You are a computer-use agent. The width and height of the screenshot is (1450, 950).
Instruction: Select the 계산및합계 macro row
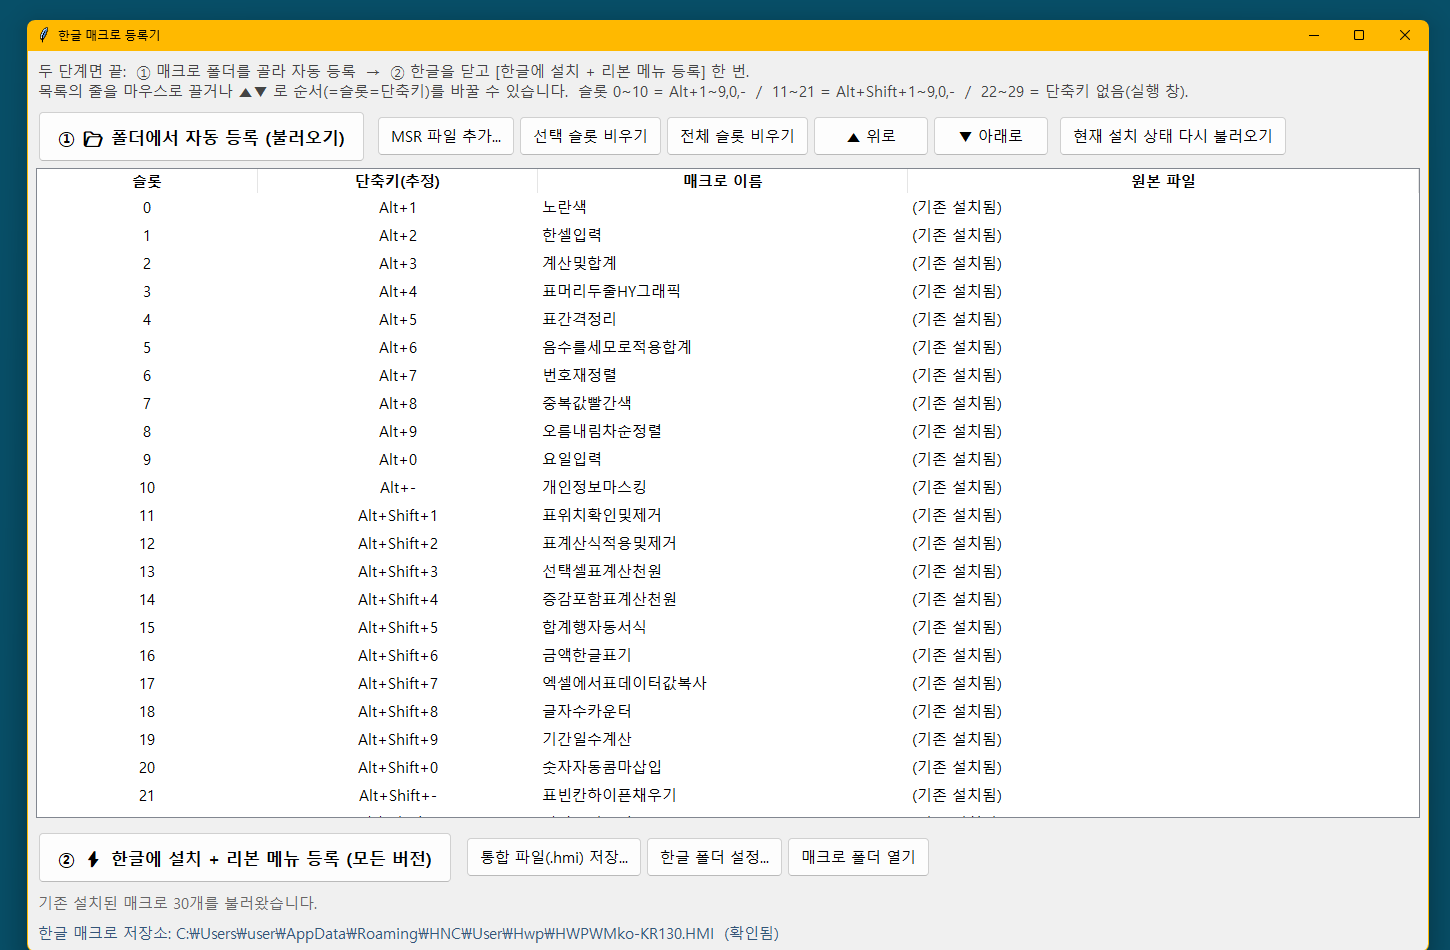click(728, 264)
